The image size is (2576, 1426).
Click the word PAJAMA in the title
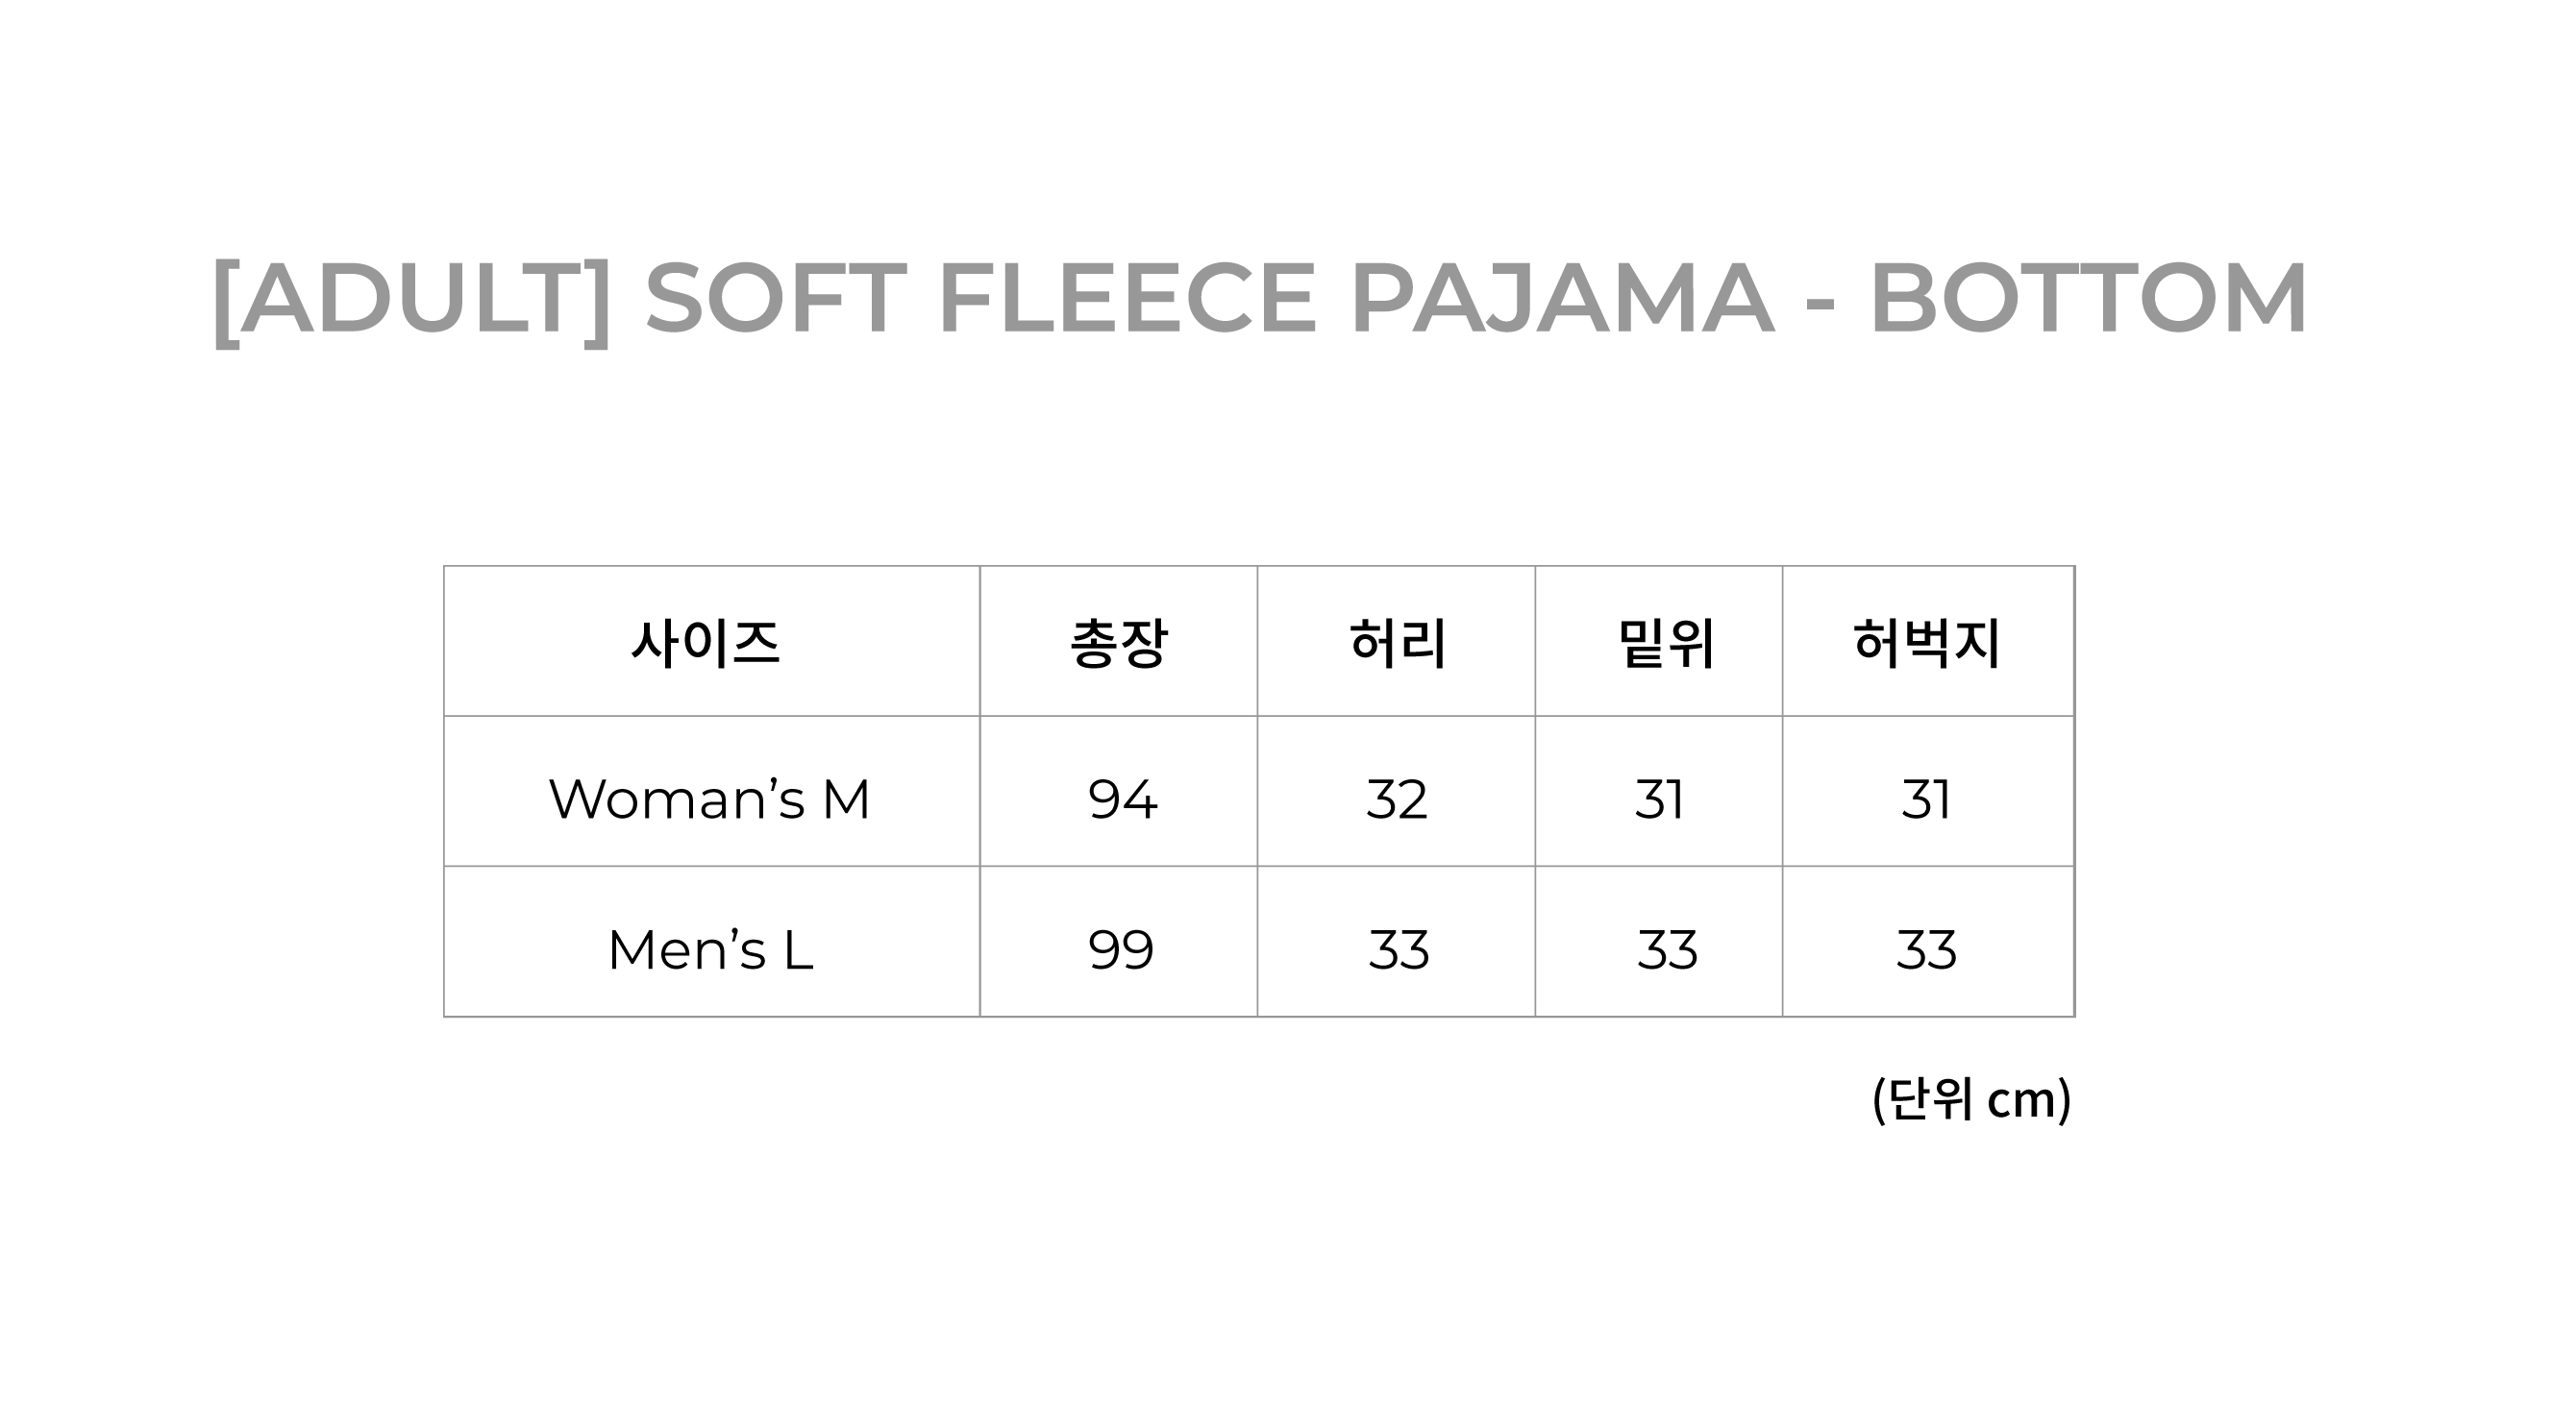tap(1560, 298)
